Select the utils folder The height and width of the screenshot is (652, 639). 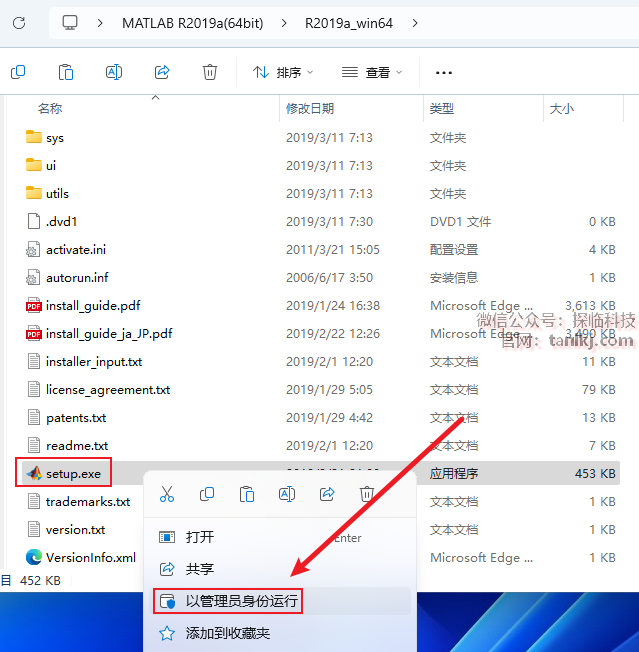click(x=47, y=193)
